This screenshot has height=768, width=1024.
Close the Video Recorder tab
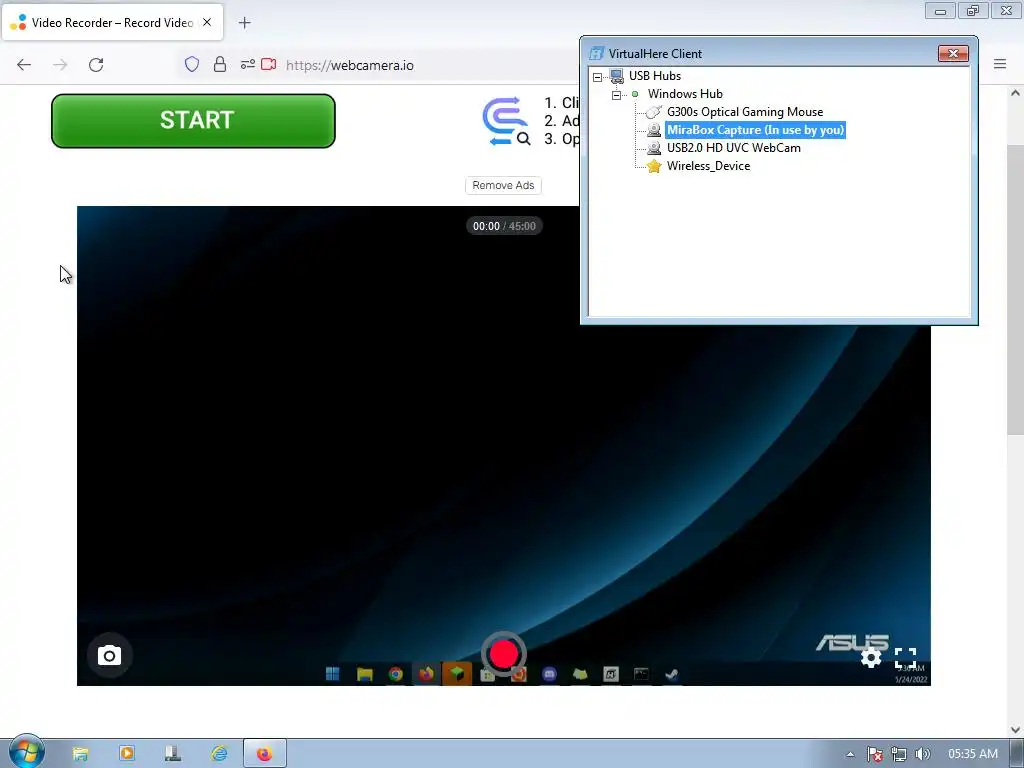click(x=207, y=22)
